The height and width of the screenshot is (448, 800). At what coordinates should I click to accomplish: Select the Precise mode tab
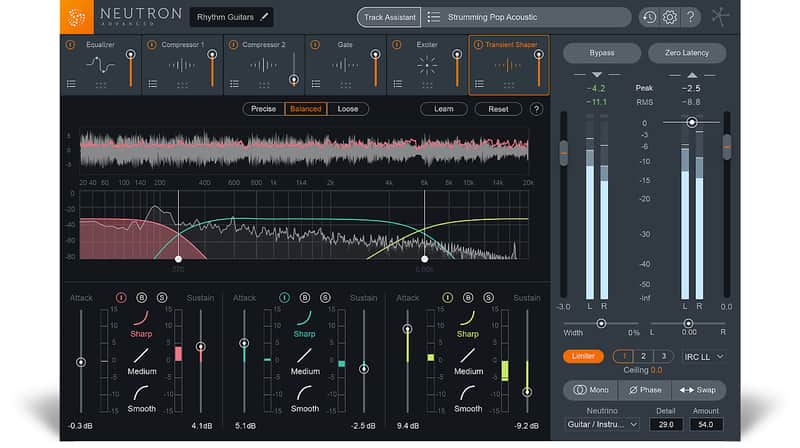(x=263, y=109)
